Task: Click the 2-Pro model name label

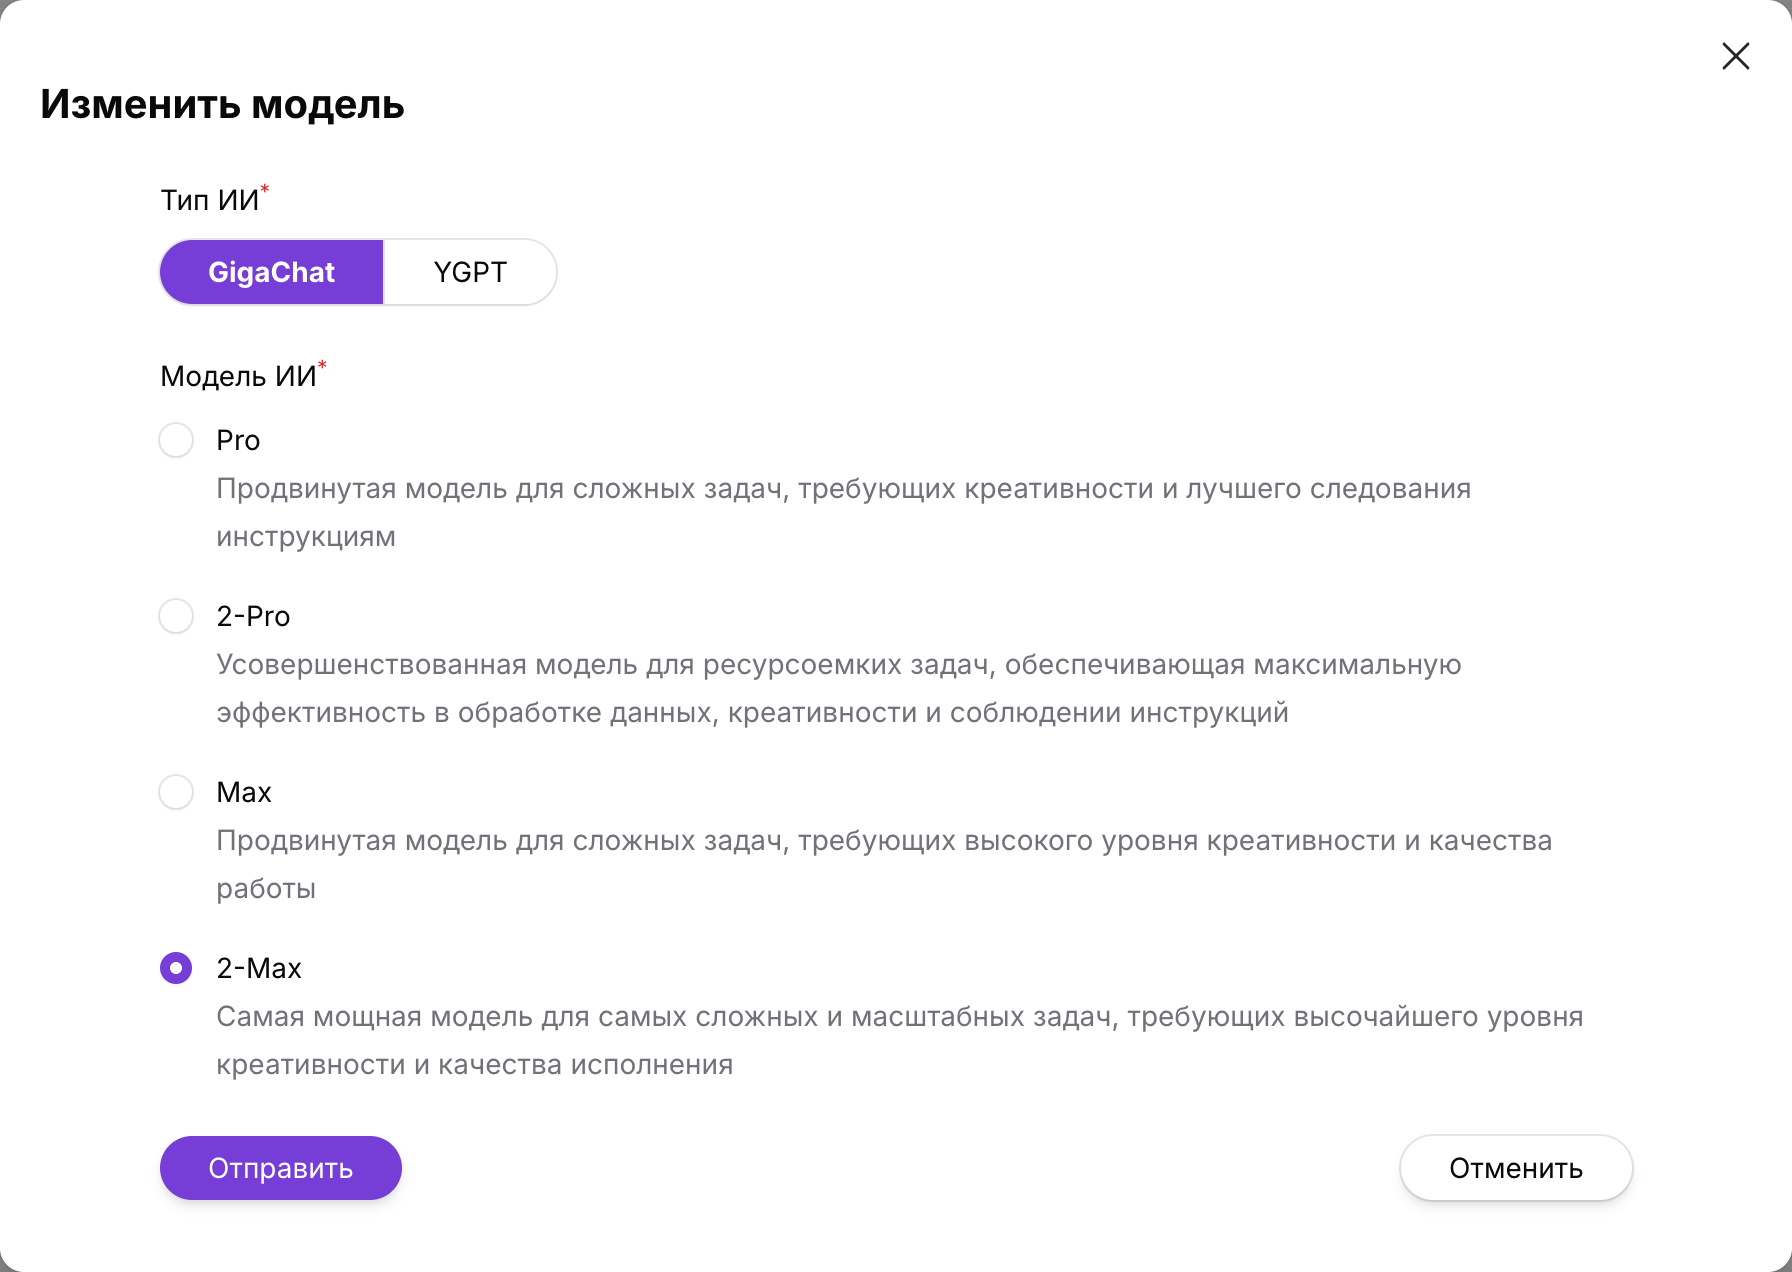Action: pos(253,616)
